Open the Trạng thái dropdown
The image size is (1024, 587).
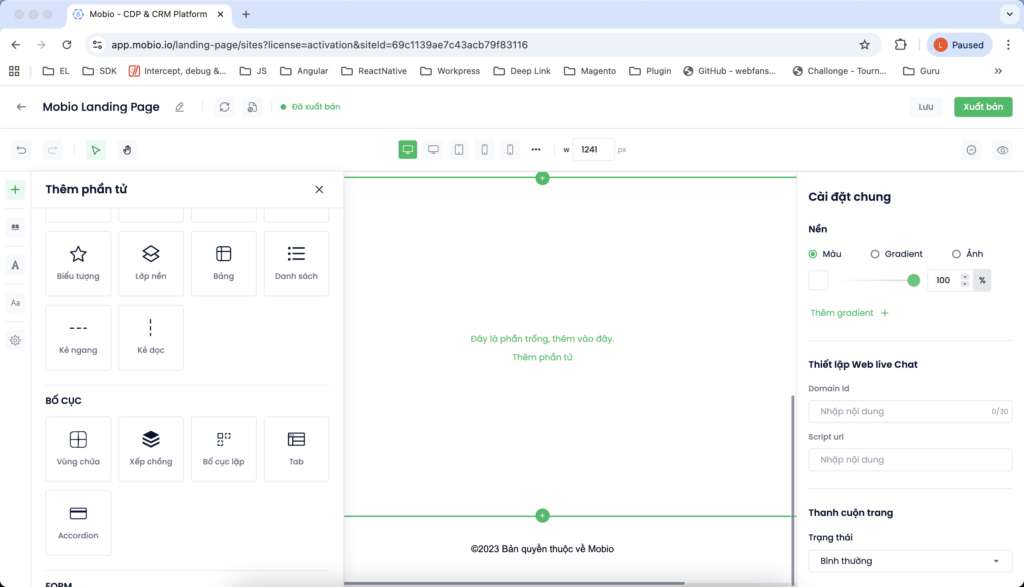(x=910, y=561)
